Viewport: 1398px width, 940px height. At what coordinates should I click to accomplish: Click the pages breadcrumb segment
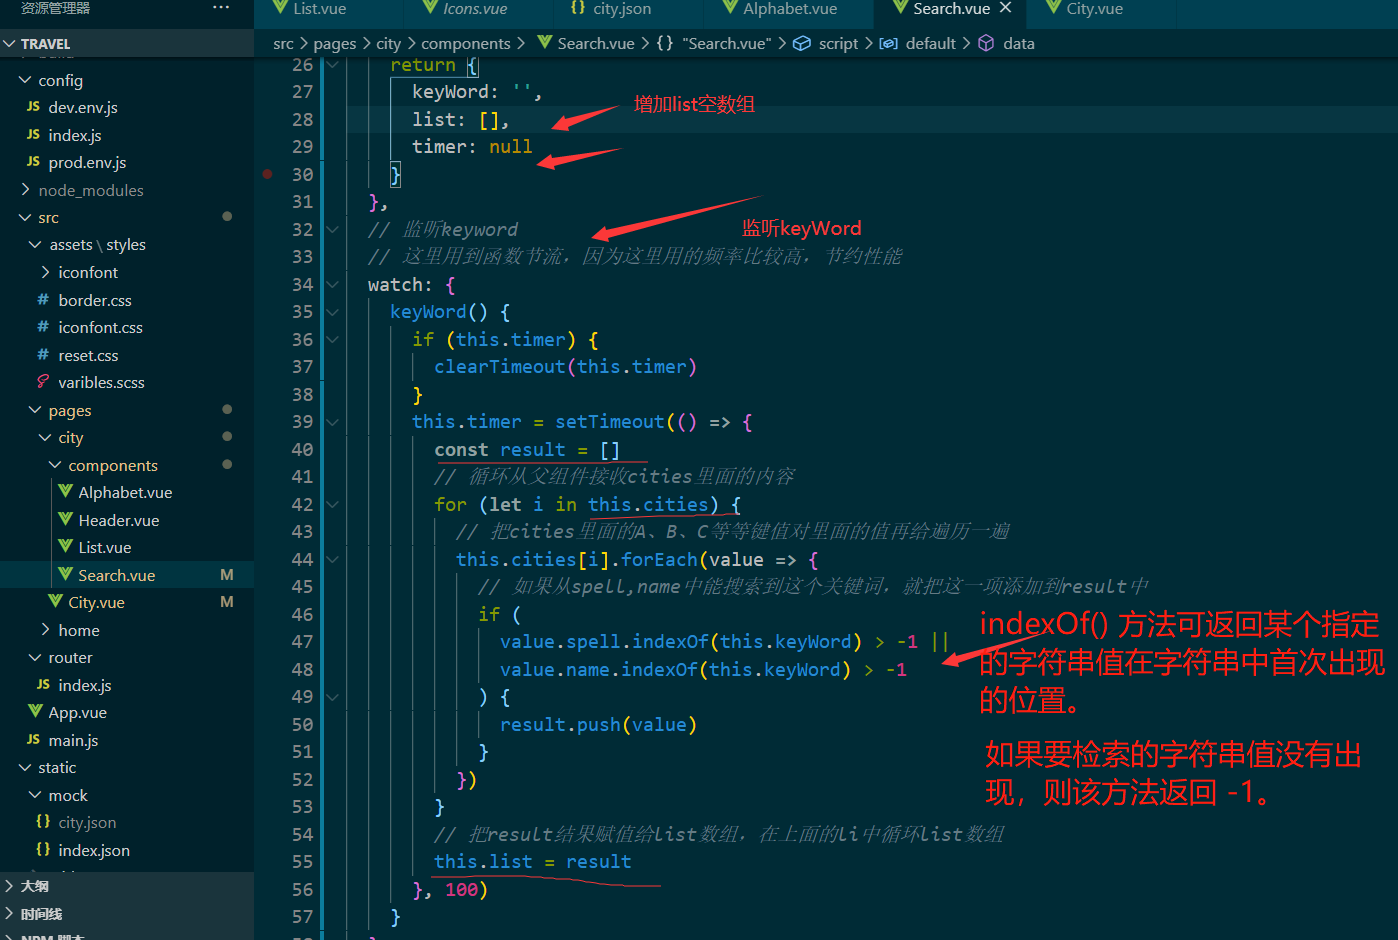pyautogui.click(x=335, y=43)
